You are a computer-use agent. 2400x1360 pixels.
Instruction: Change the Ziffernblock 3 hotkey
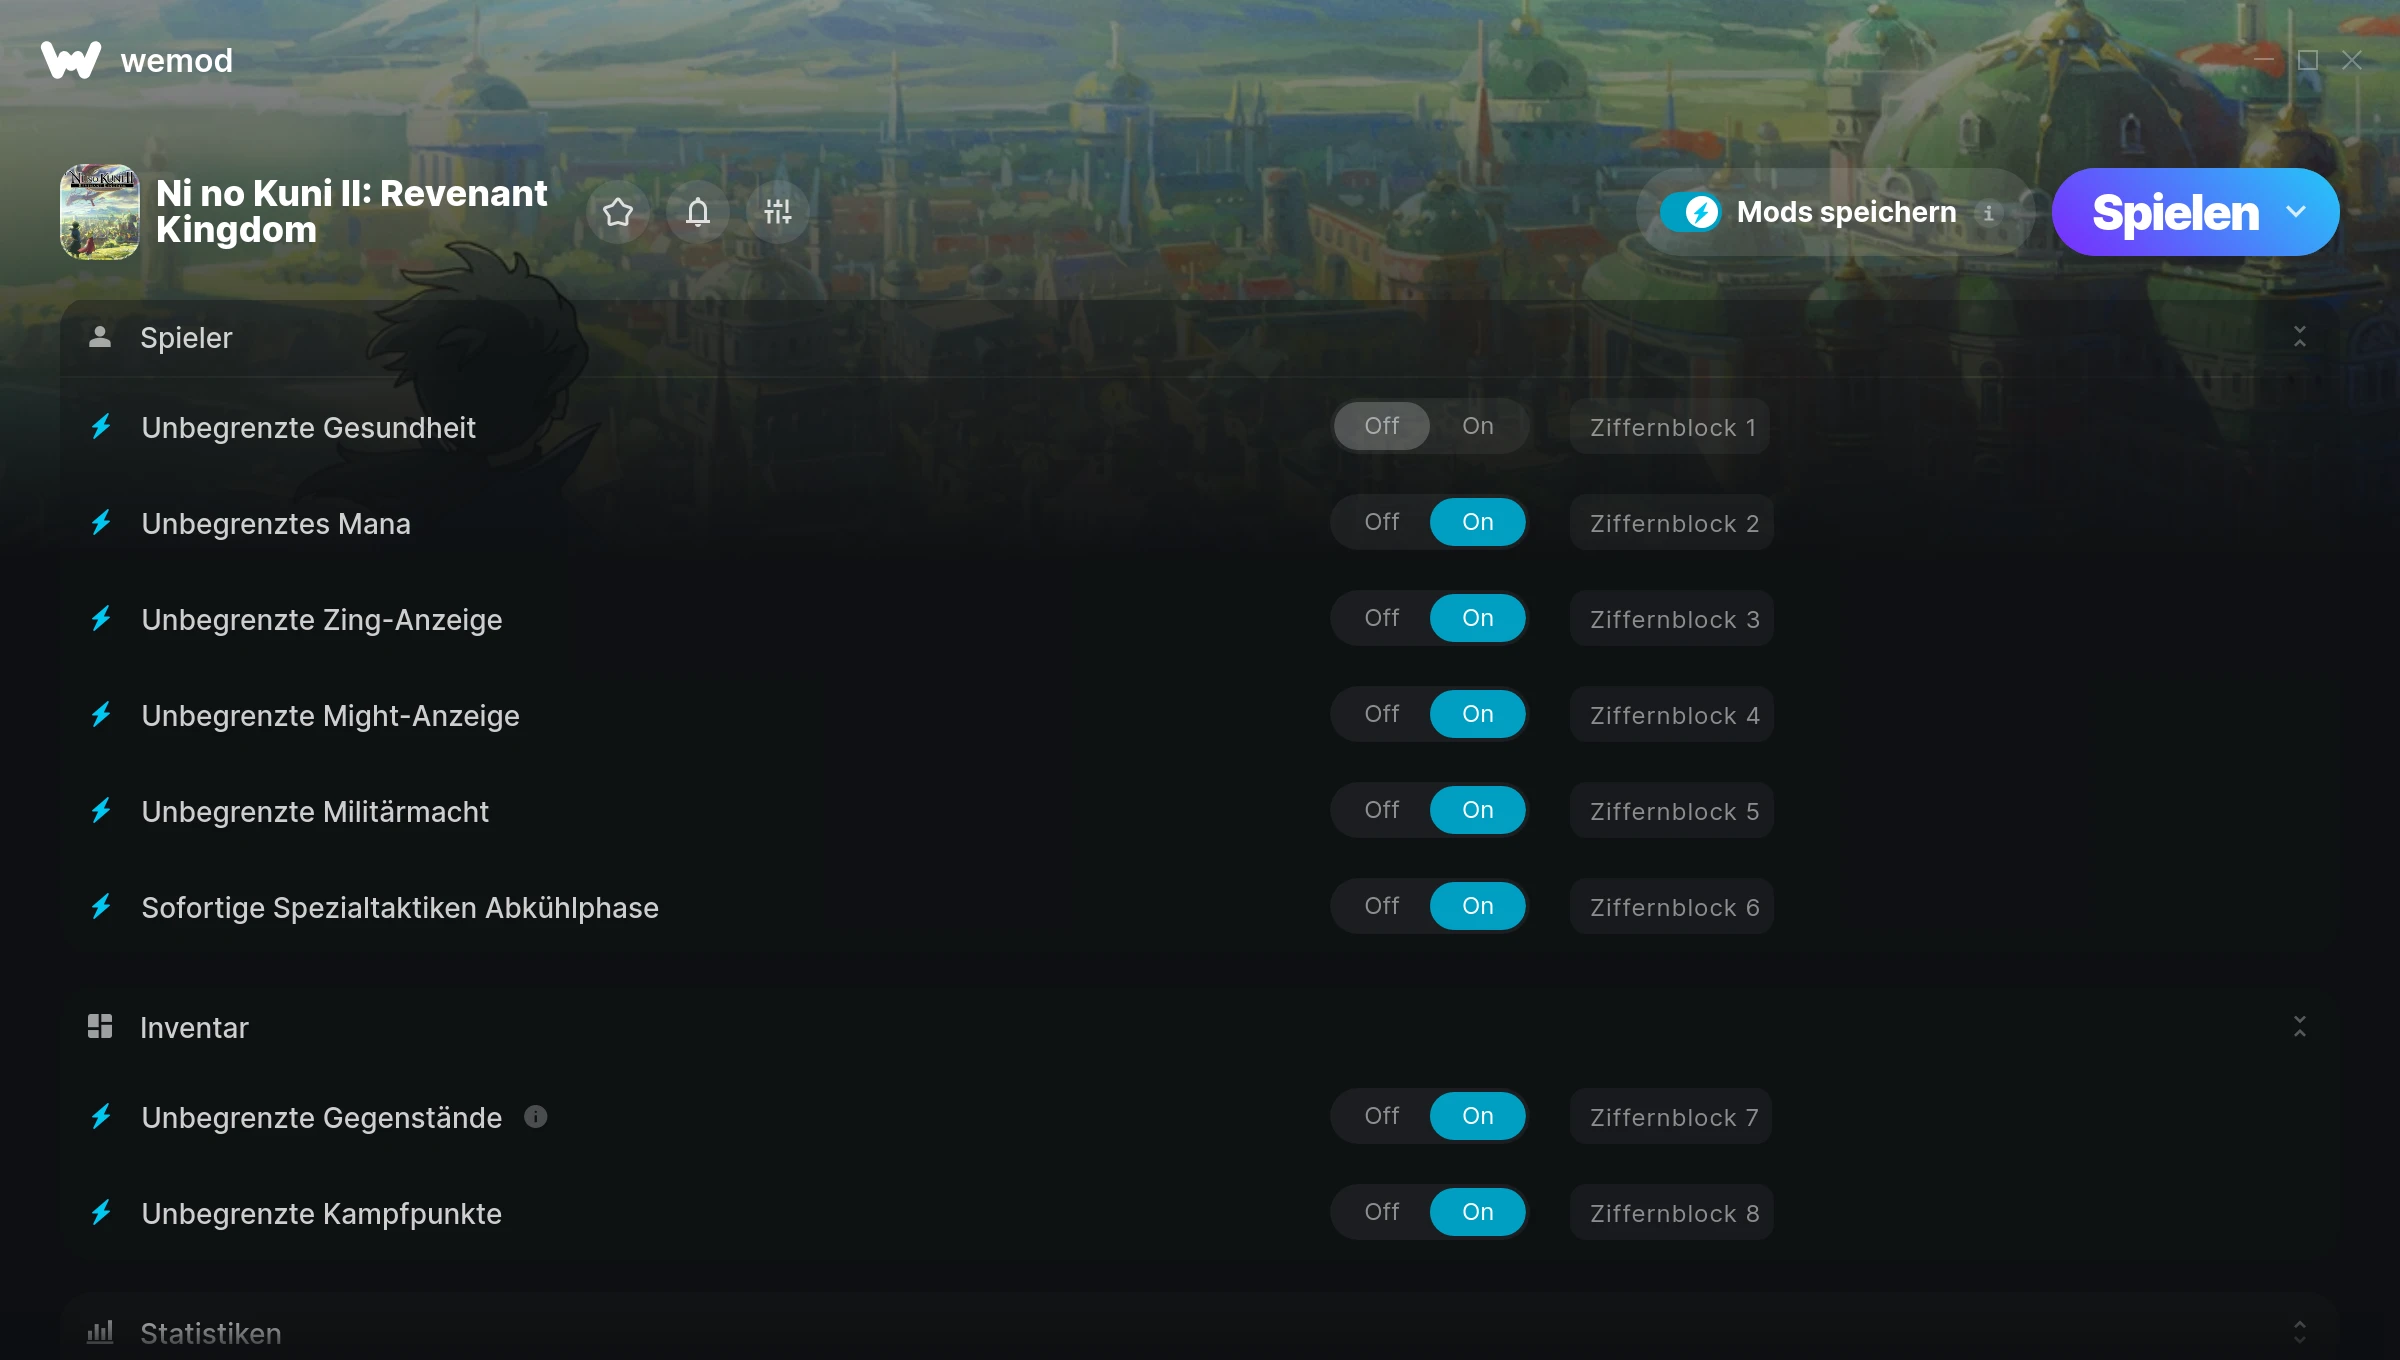point(1673,619)
